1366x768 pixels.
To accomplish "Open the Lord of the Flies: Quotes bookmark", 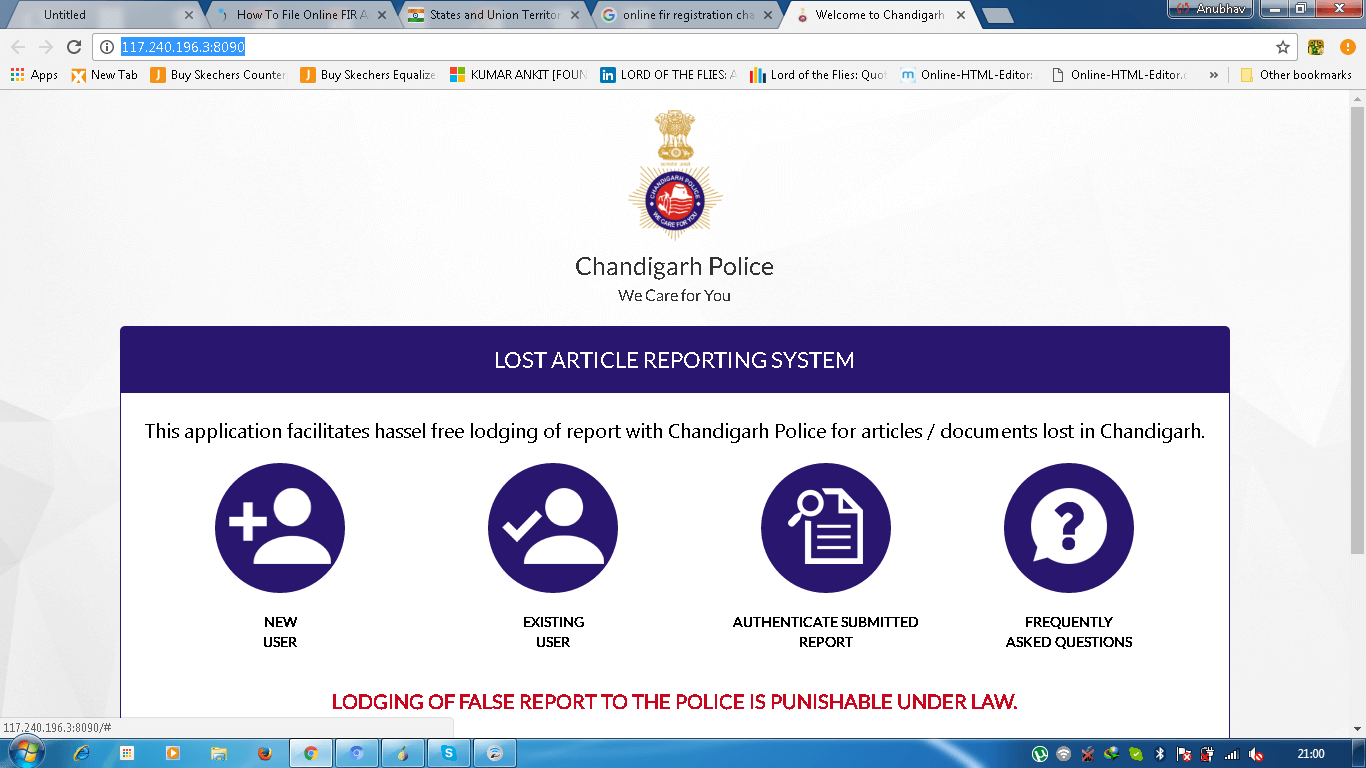I will point(818,75).
